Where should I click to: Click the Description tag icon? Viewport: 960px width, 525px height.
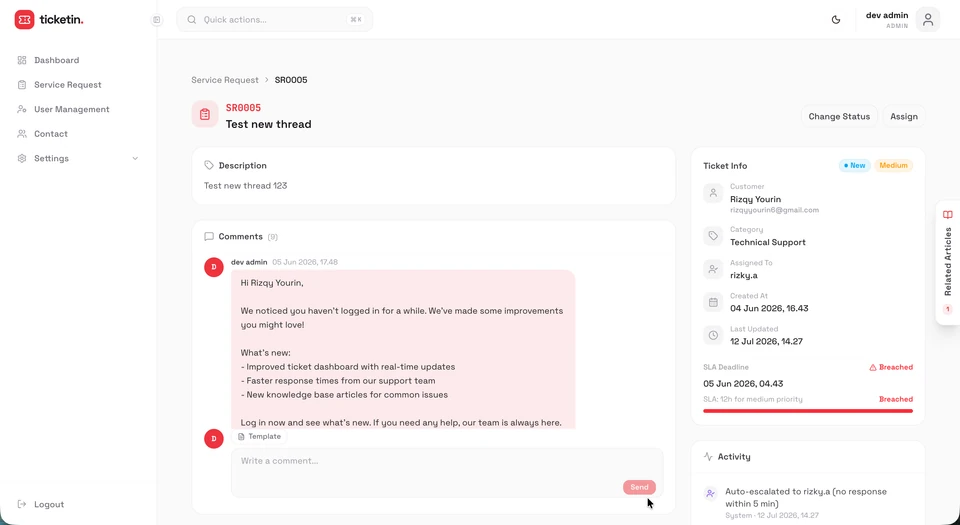209,165
